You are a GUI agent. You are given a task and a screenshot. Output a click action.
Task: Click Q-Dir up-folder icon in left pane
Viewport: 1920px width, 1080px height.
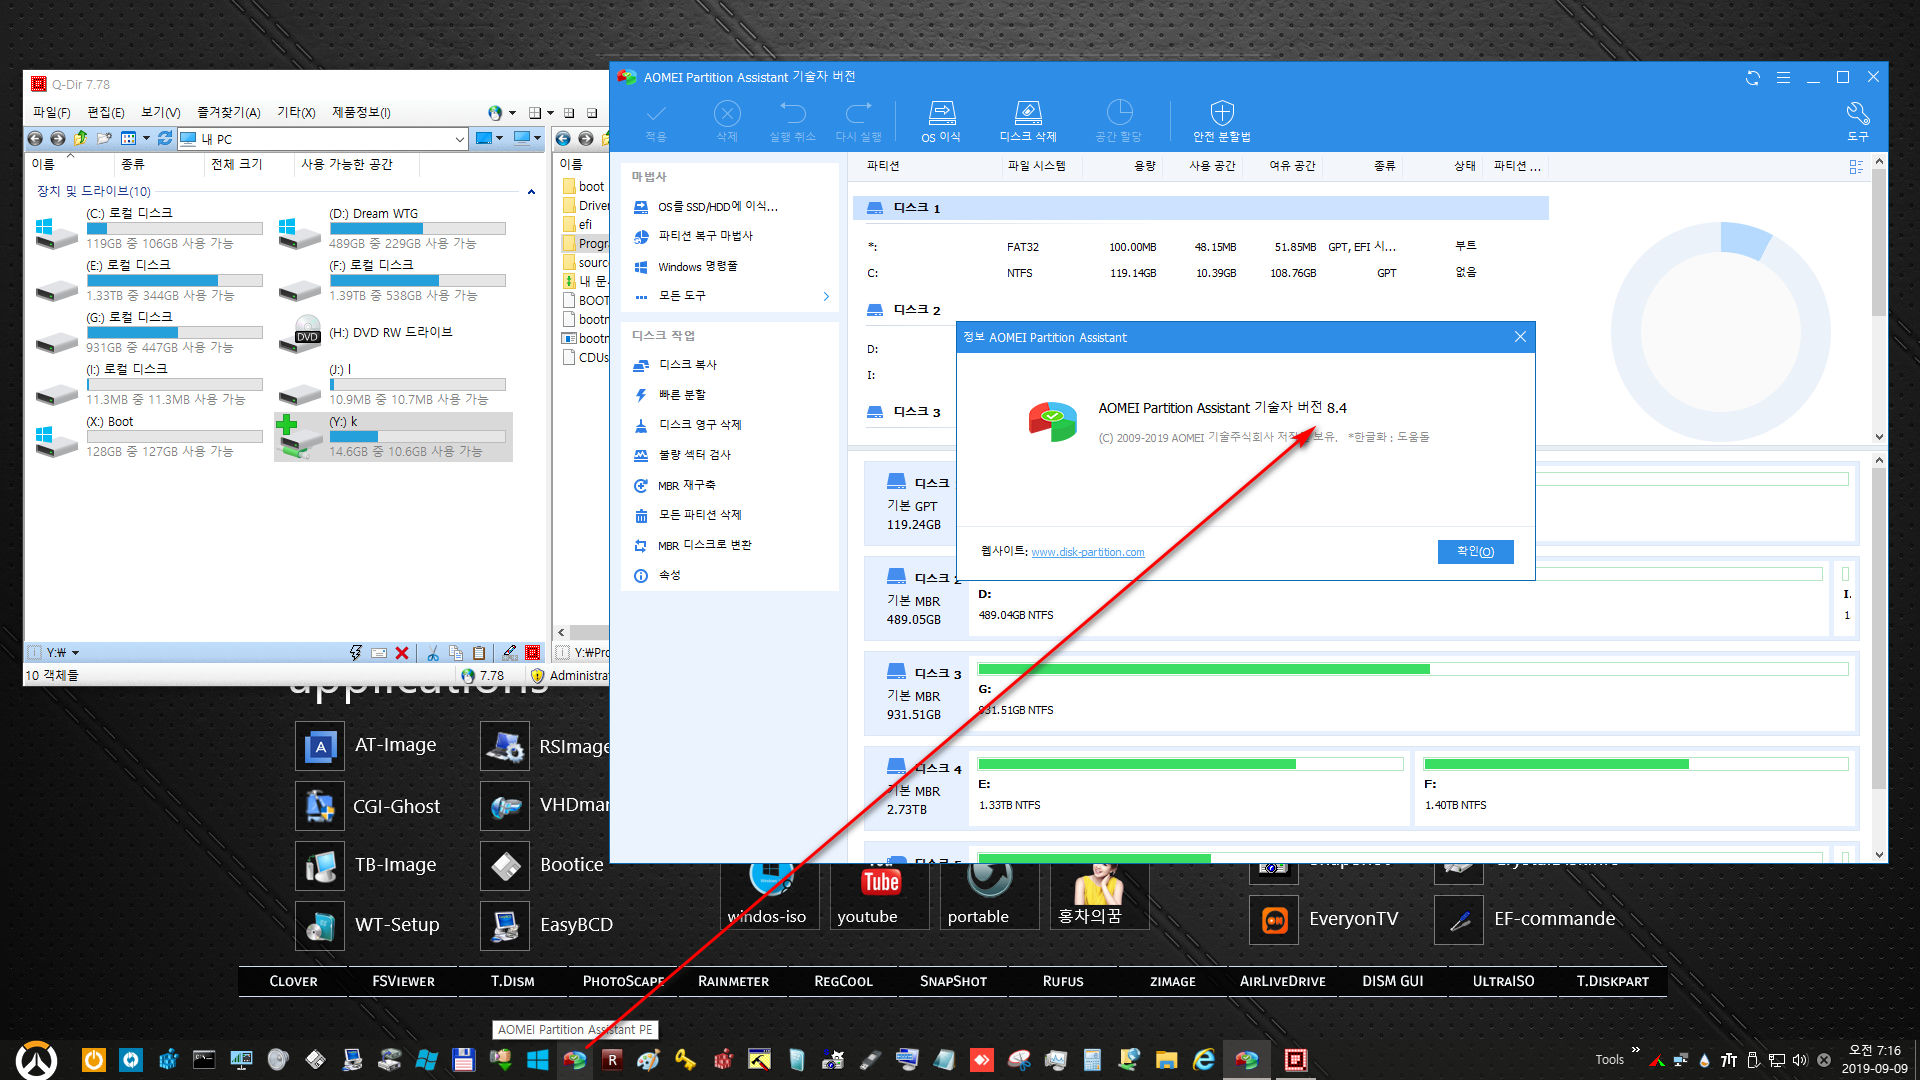(x=80, y=139)
